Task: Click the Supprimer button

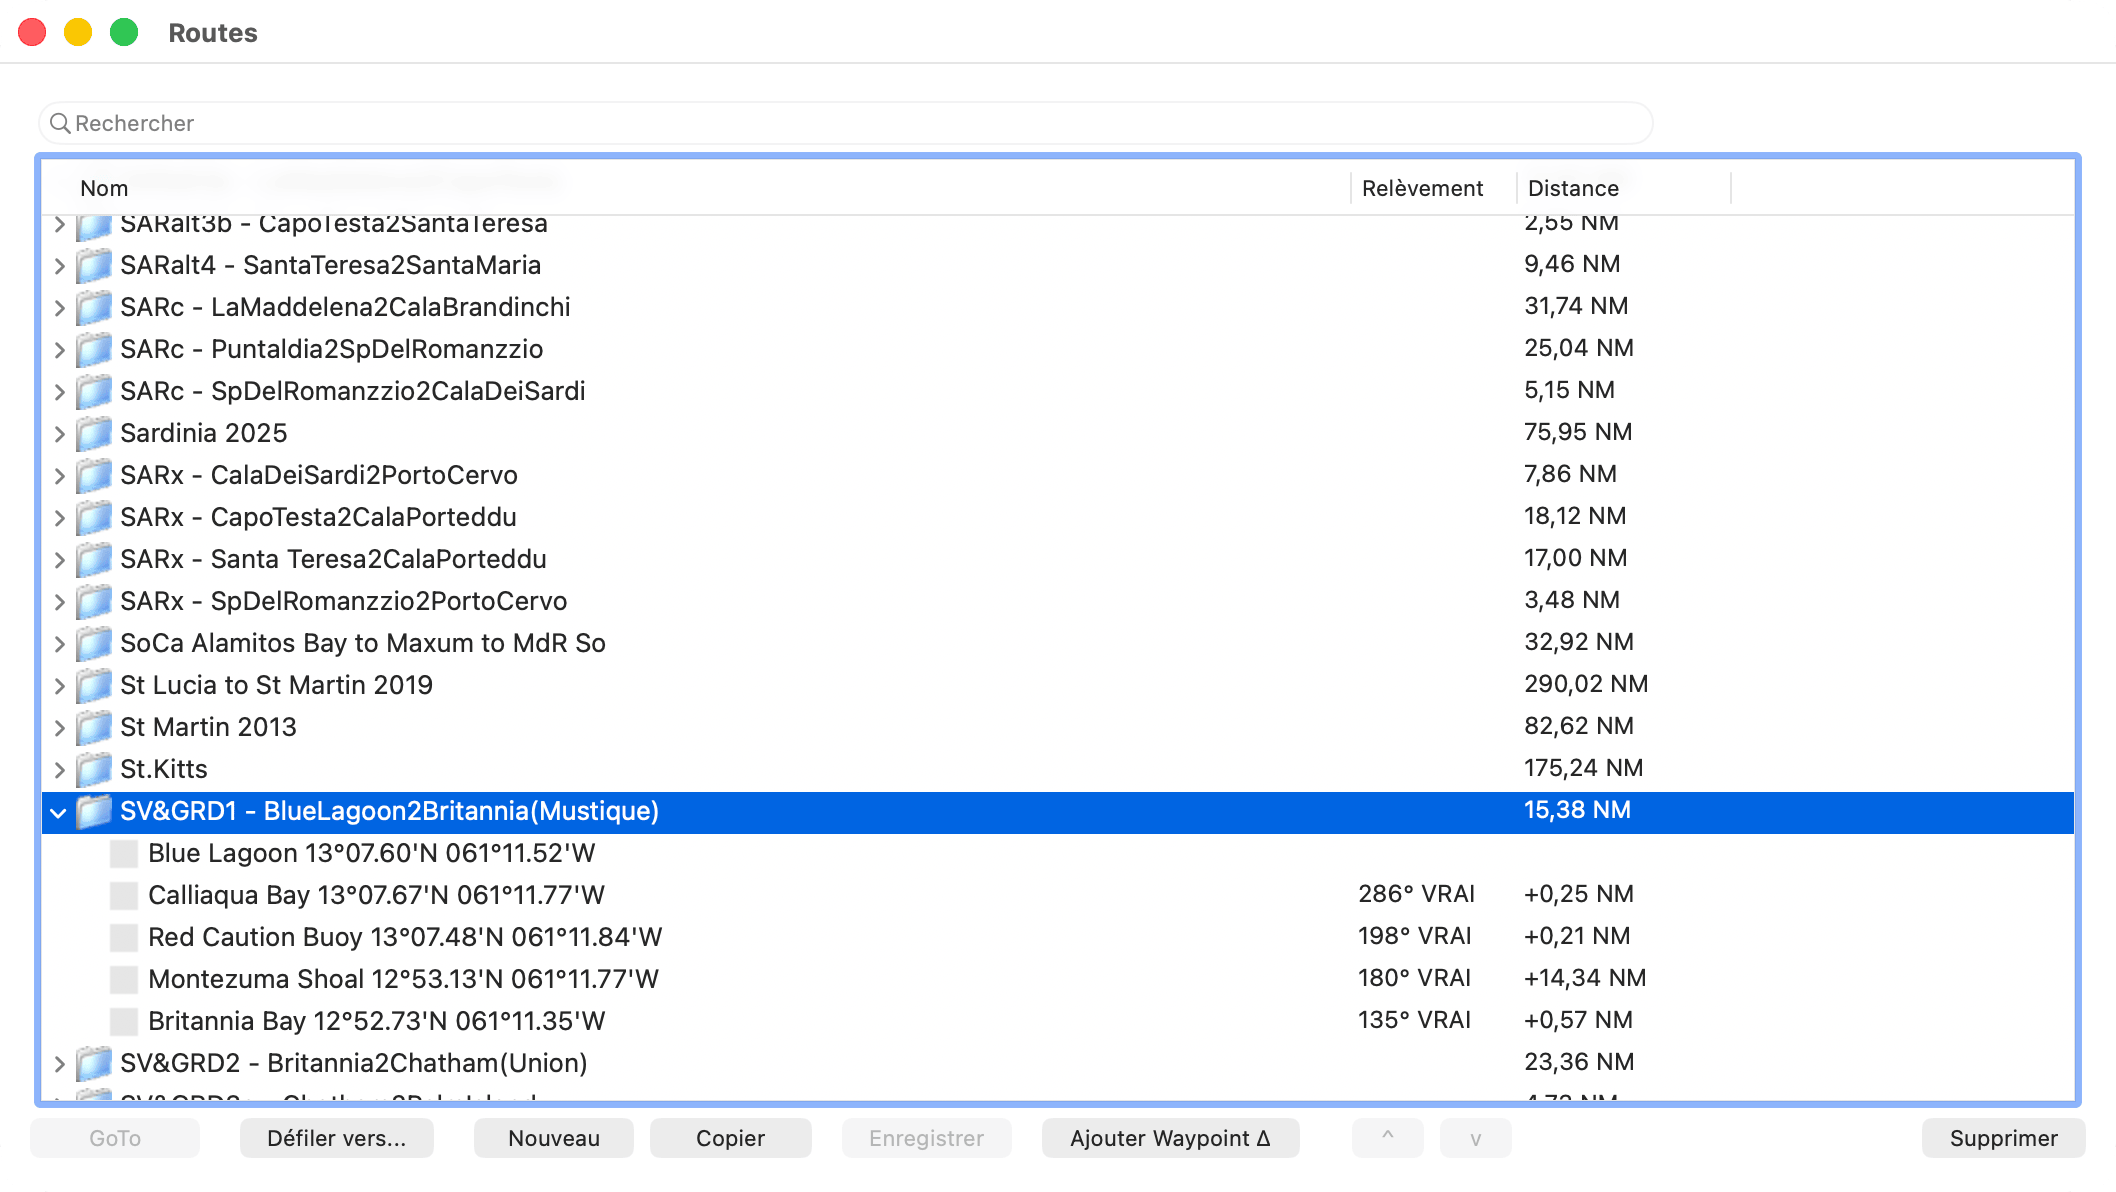Action: pyautogui.click(x=2003, y=1138)
